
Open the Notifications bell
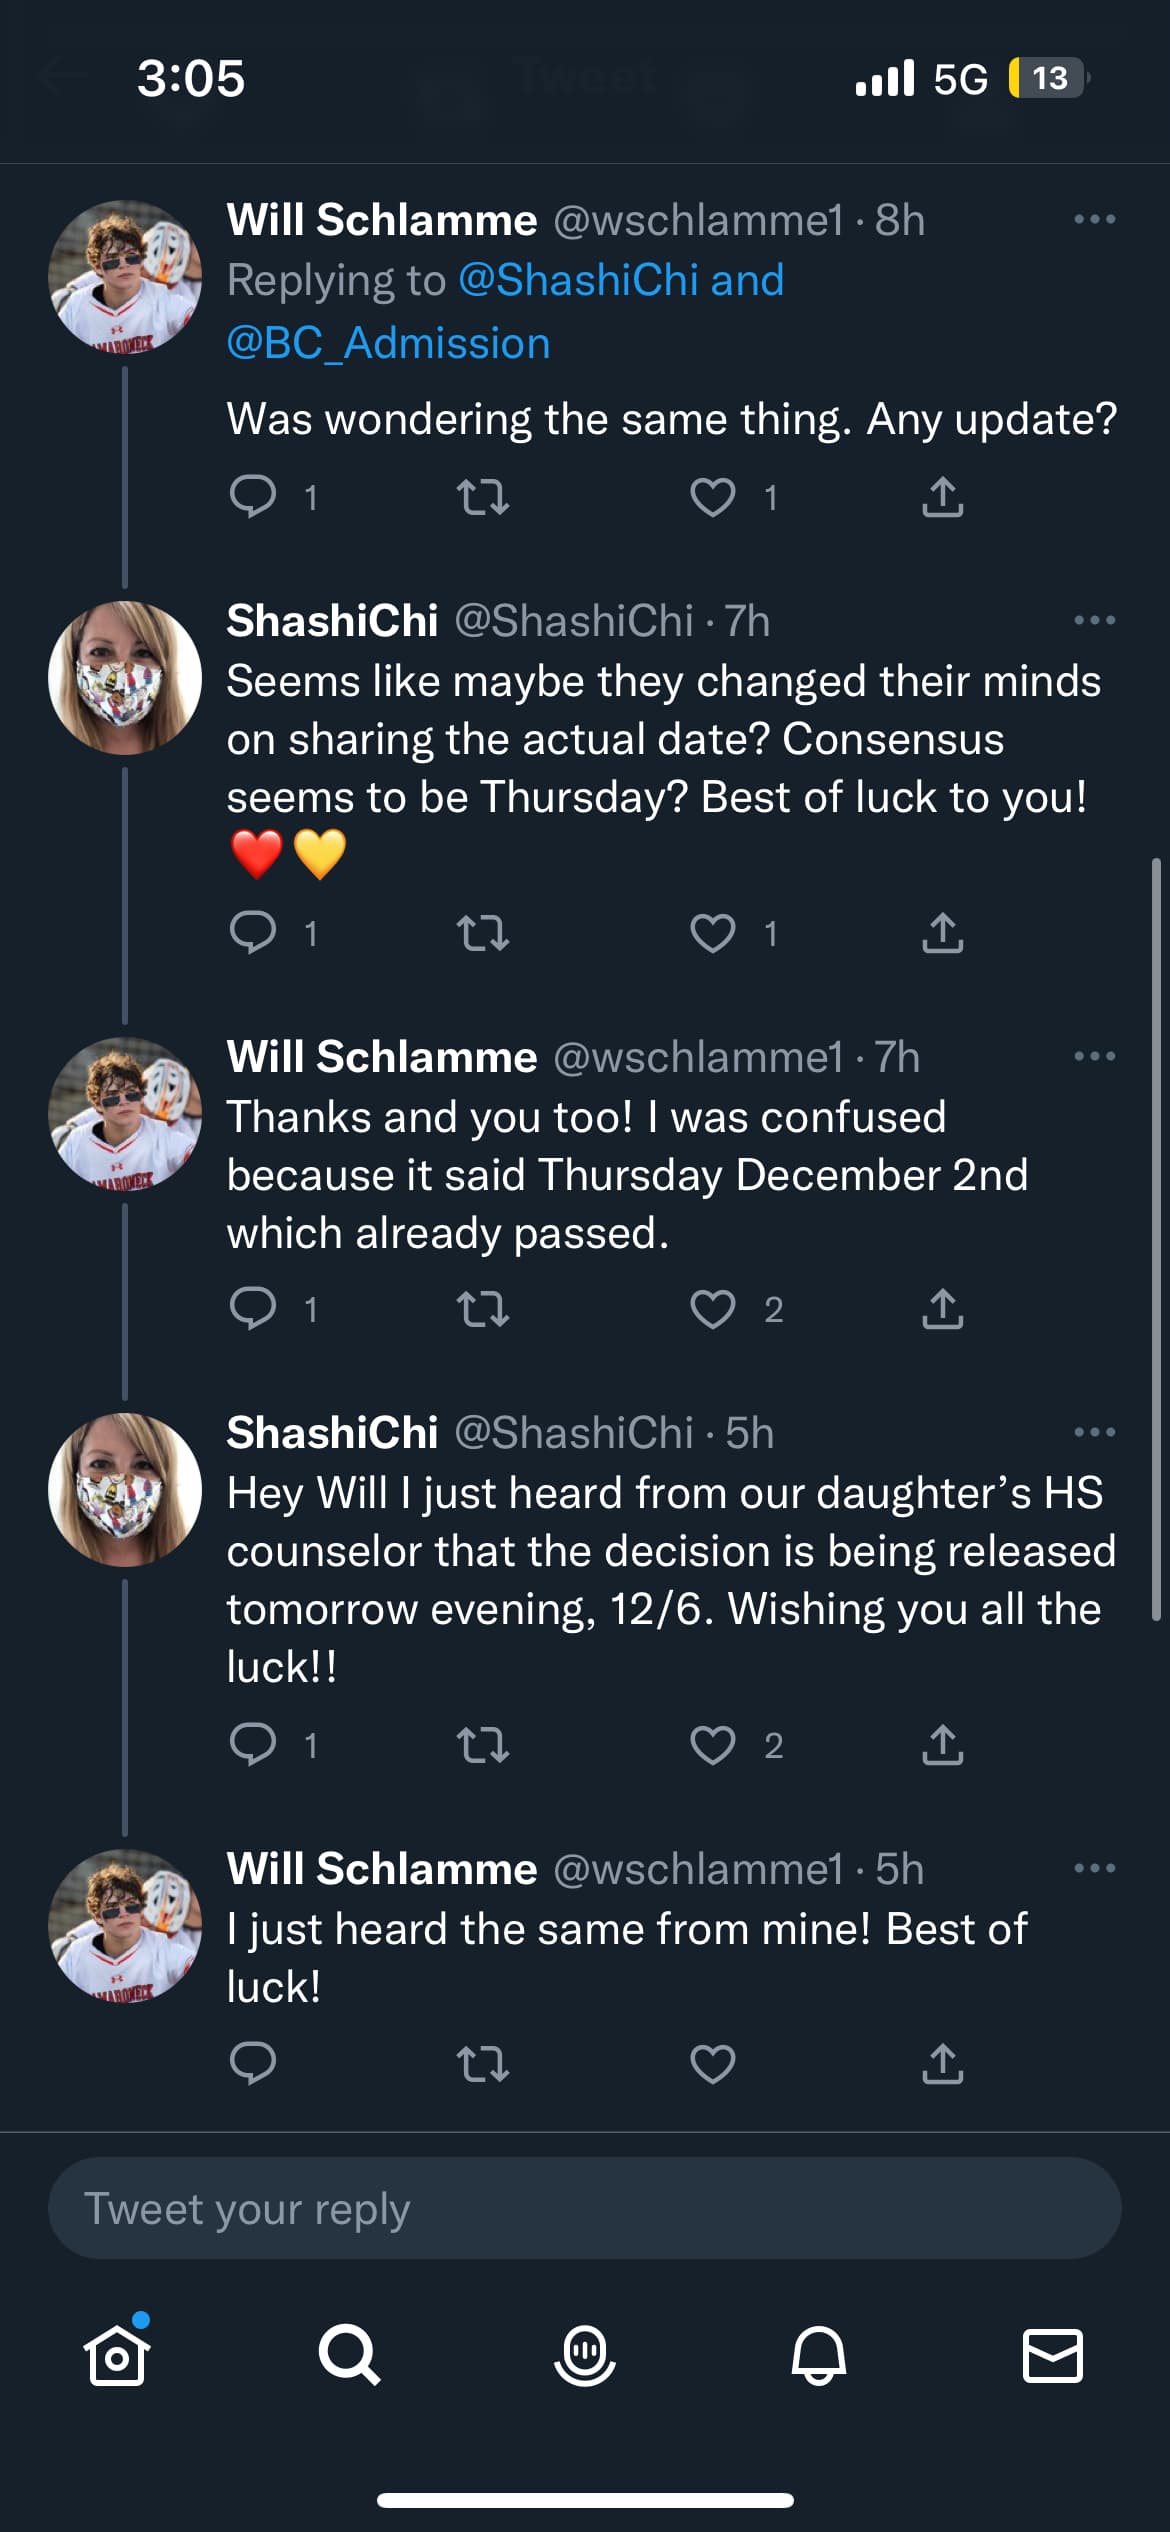819,2355
